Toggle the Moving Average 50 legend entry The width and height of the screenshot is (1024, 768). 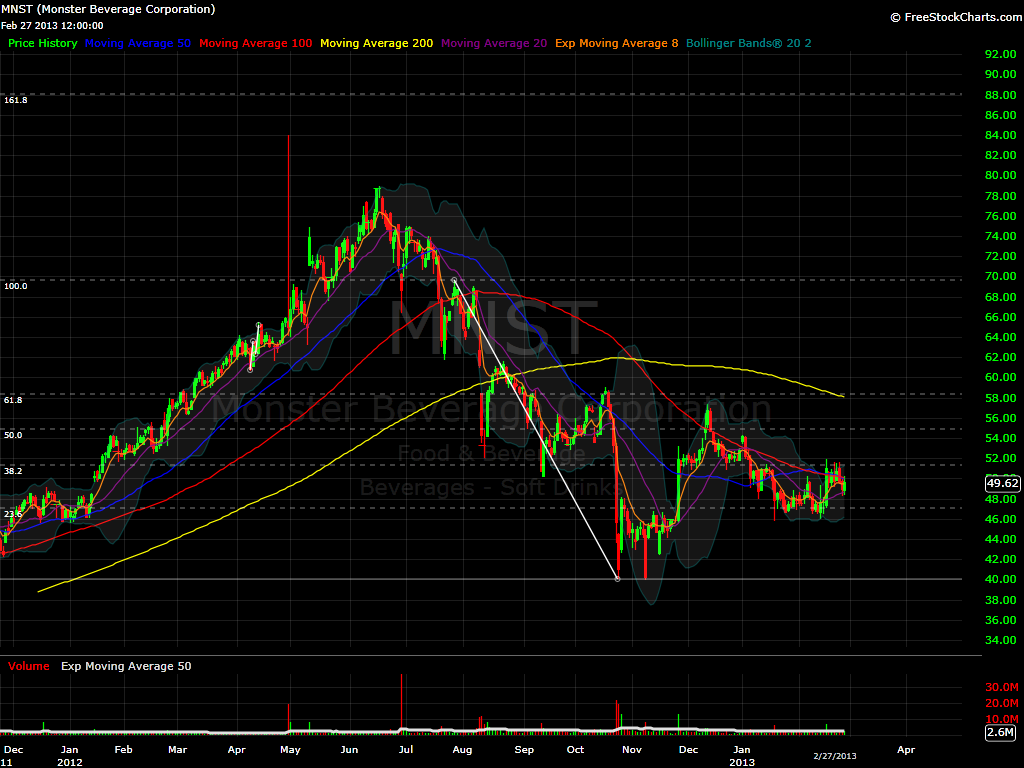click(138, 43)
